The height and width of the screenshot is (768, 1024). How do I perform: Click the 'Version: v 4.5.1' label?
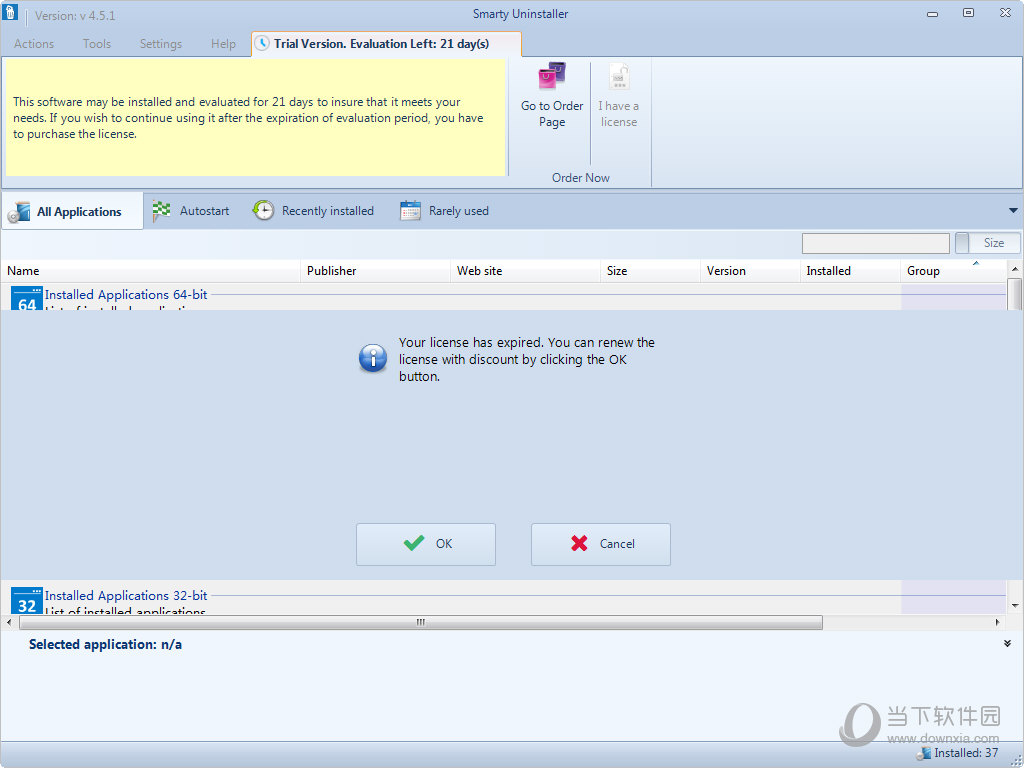click(x=75, y=16)
